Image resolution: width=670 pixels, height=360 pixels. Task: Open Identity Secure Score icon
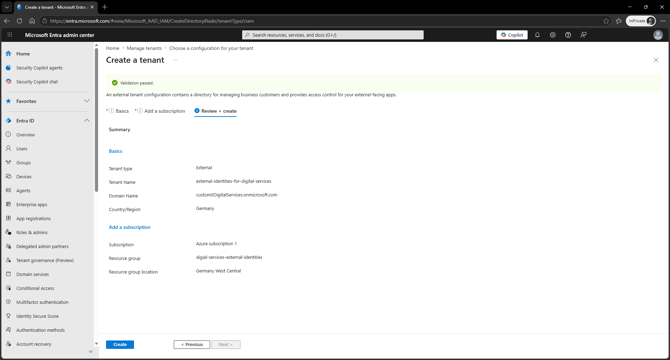8,316
